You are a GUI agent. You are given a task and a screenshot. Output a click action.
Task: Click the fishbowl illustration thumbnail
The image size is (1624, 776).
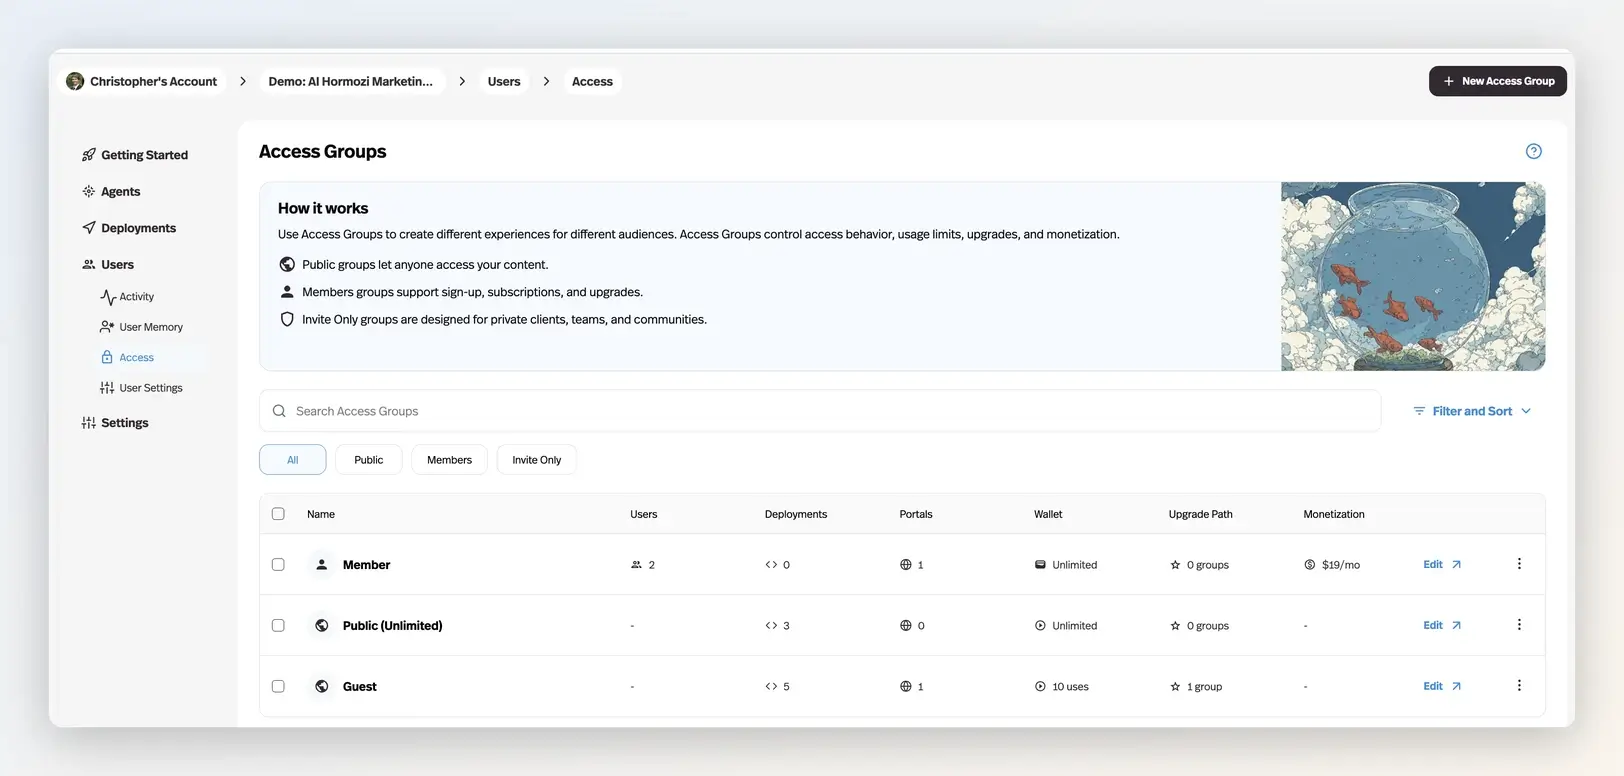1413,276
